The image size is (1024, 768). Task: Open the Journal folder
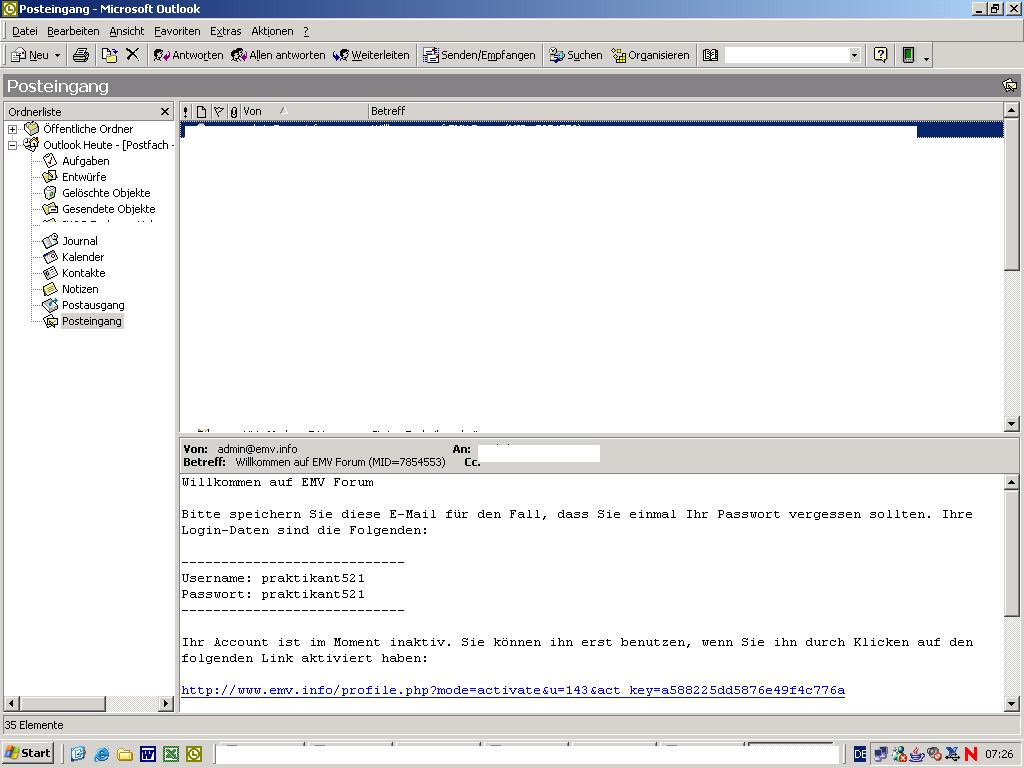tap(80, 241)
